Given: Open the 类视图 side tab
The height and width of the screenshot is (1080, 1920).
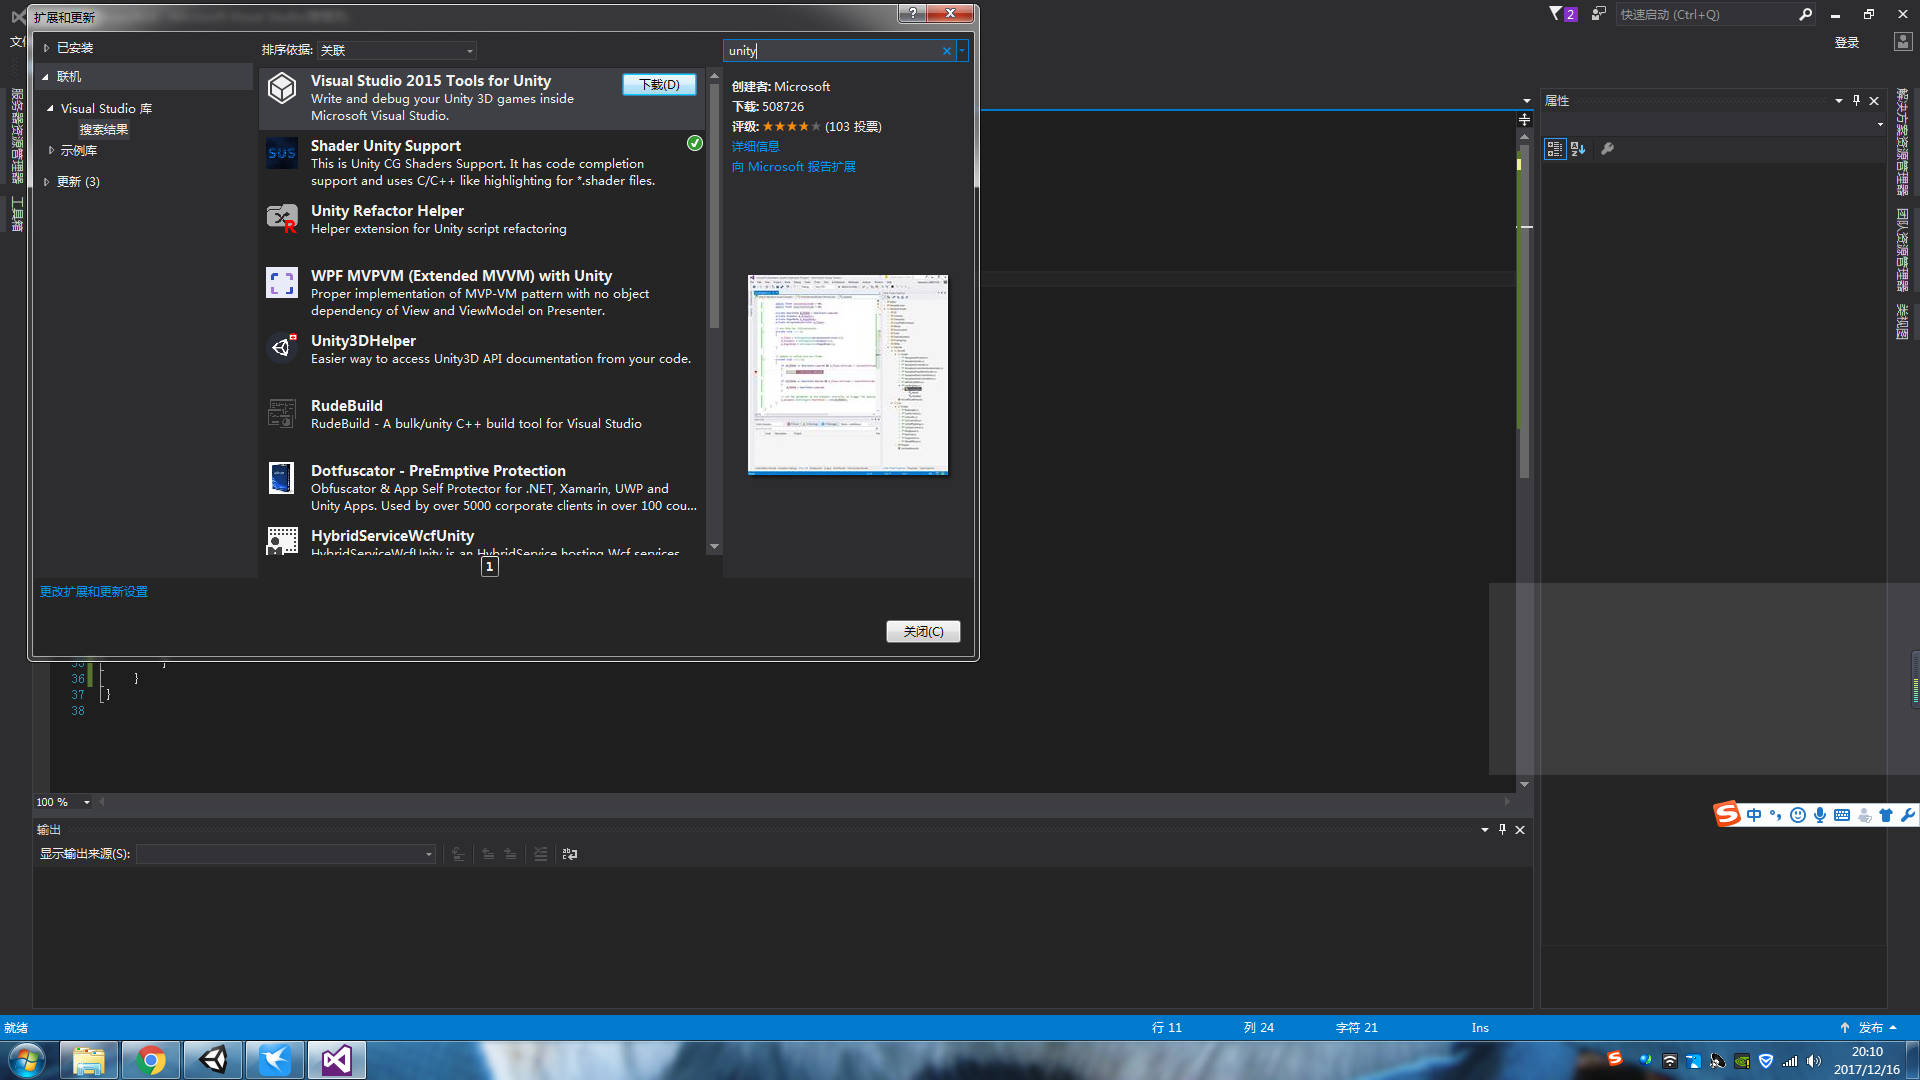Looking at the screenshot, I should (1902, 322).
